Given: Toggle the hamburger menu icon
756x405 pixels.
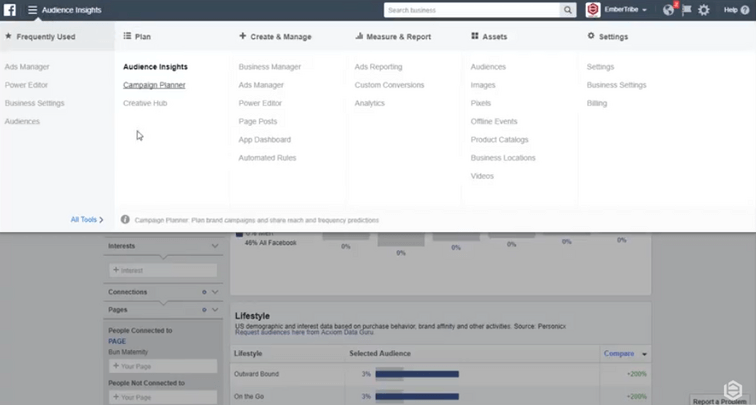Looking at the screenshot, I should pos(32,10).
